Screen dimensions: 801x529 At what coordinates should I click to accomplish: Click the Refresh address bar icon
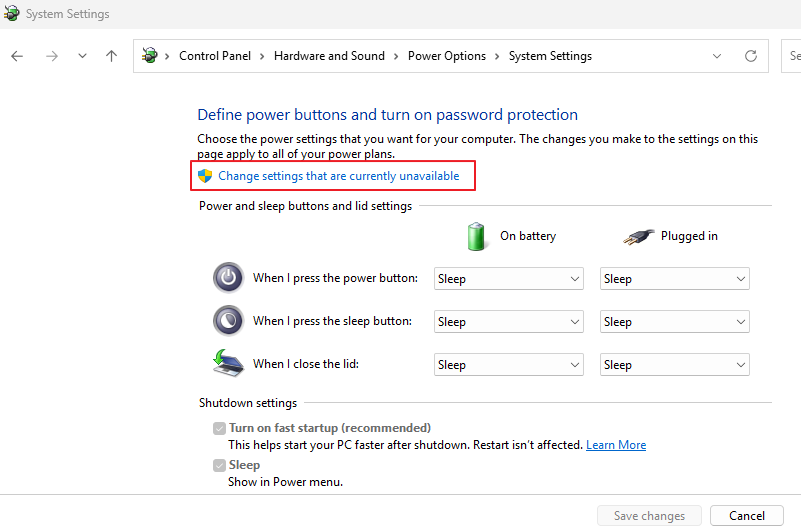[751, 56]
